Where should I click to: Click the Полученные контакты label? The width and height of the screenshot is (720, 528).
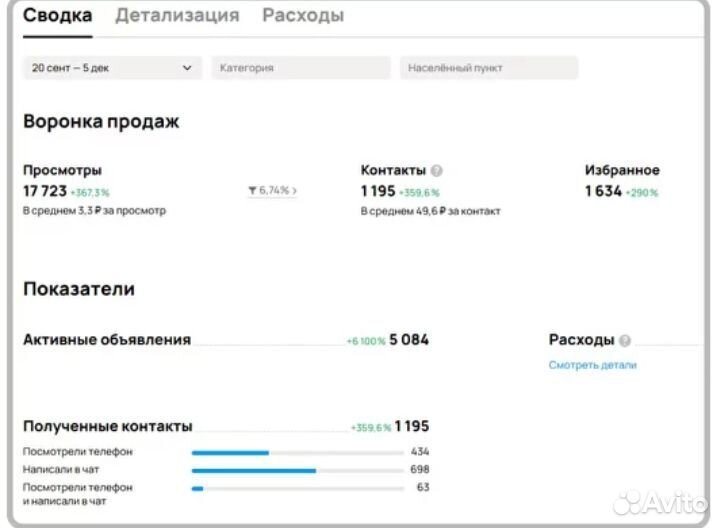[x=108, y=426]
